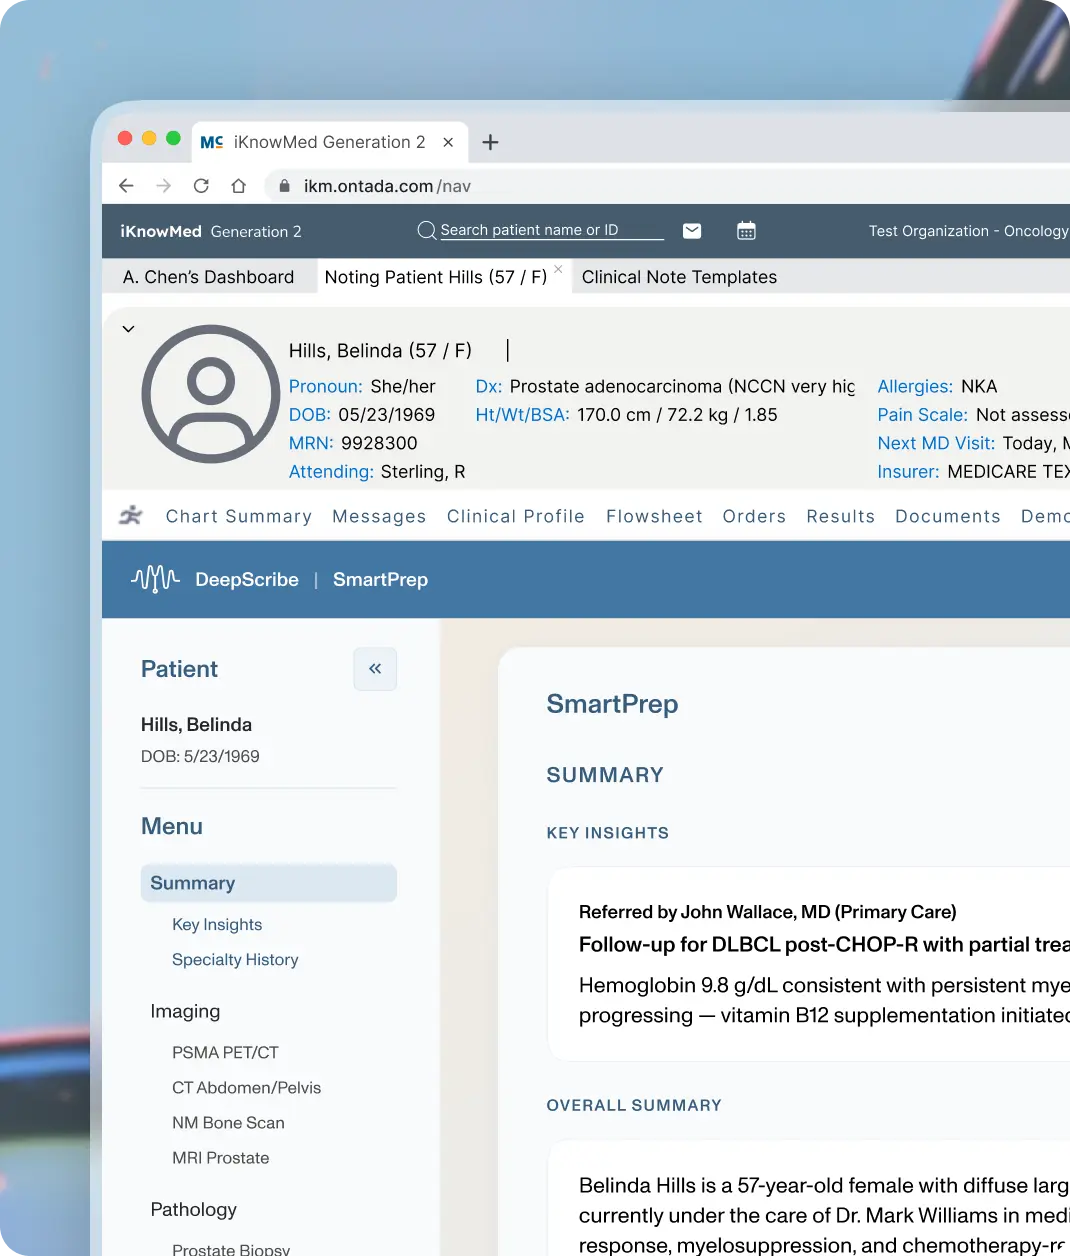Open the Orders section
This screenshot has width=1070, height=1256.
click(x=754, y=516)
